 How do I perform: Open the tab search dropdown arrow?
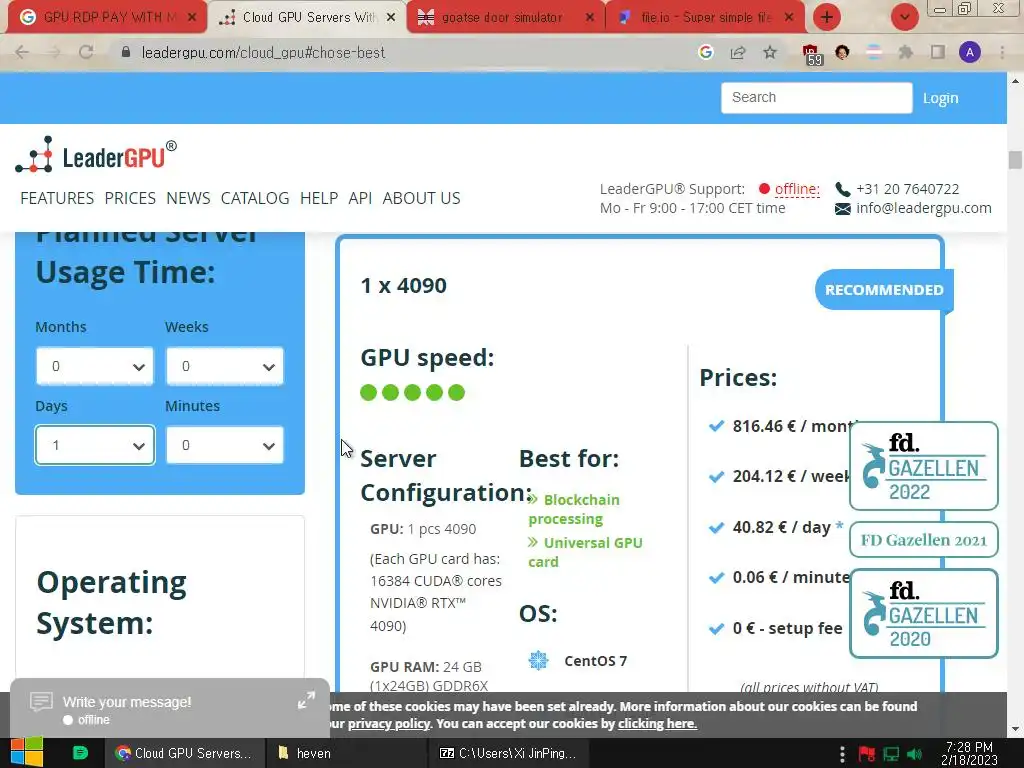(904, 17)
